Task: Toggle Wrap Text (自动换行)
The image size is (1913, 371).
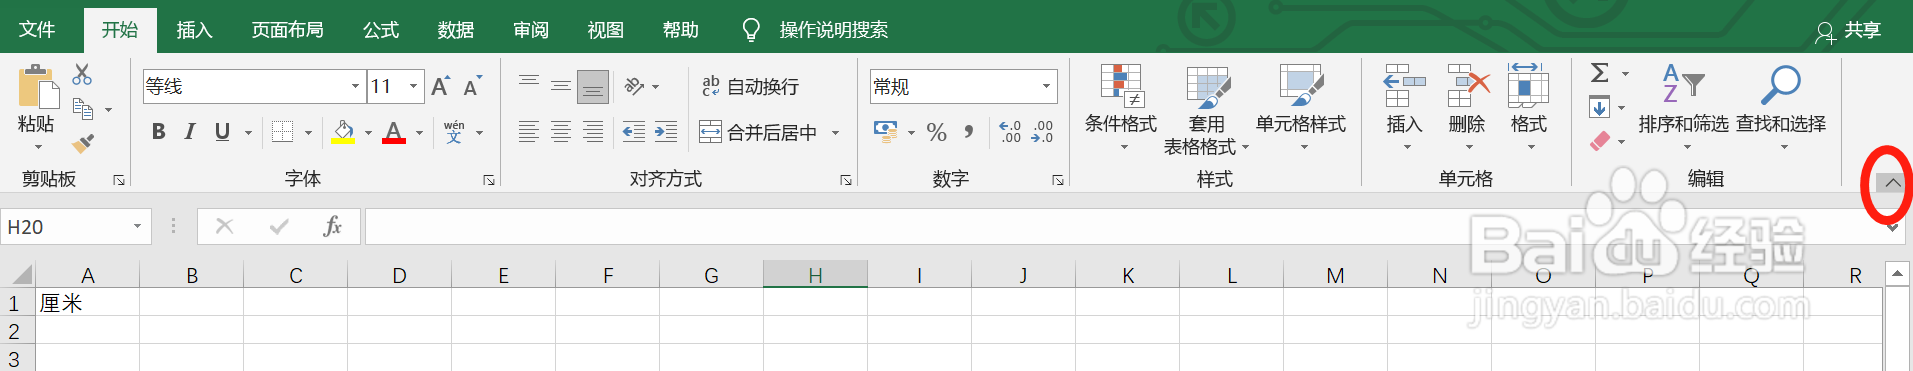Action: pyautogui.click(x=750, y=87)
